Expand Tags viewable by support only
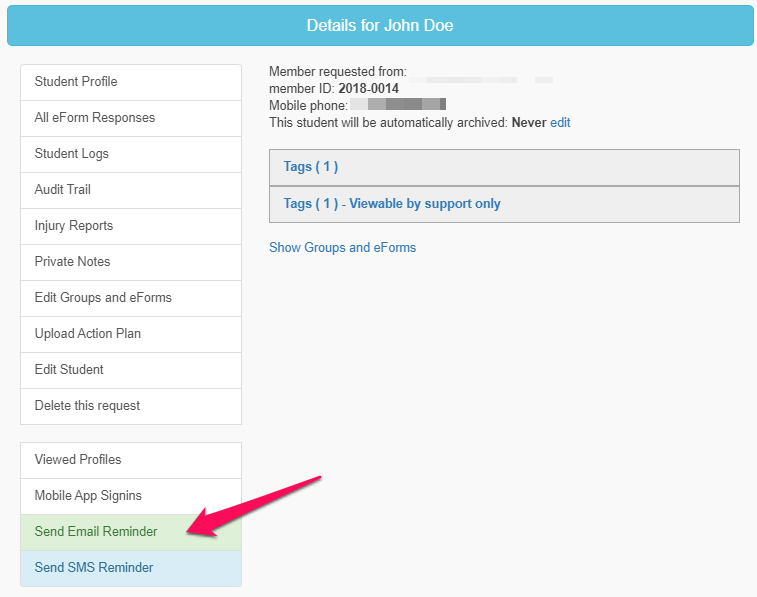 392,204
